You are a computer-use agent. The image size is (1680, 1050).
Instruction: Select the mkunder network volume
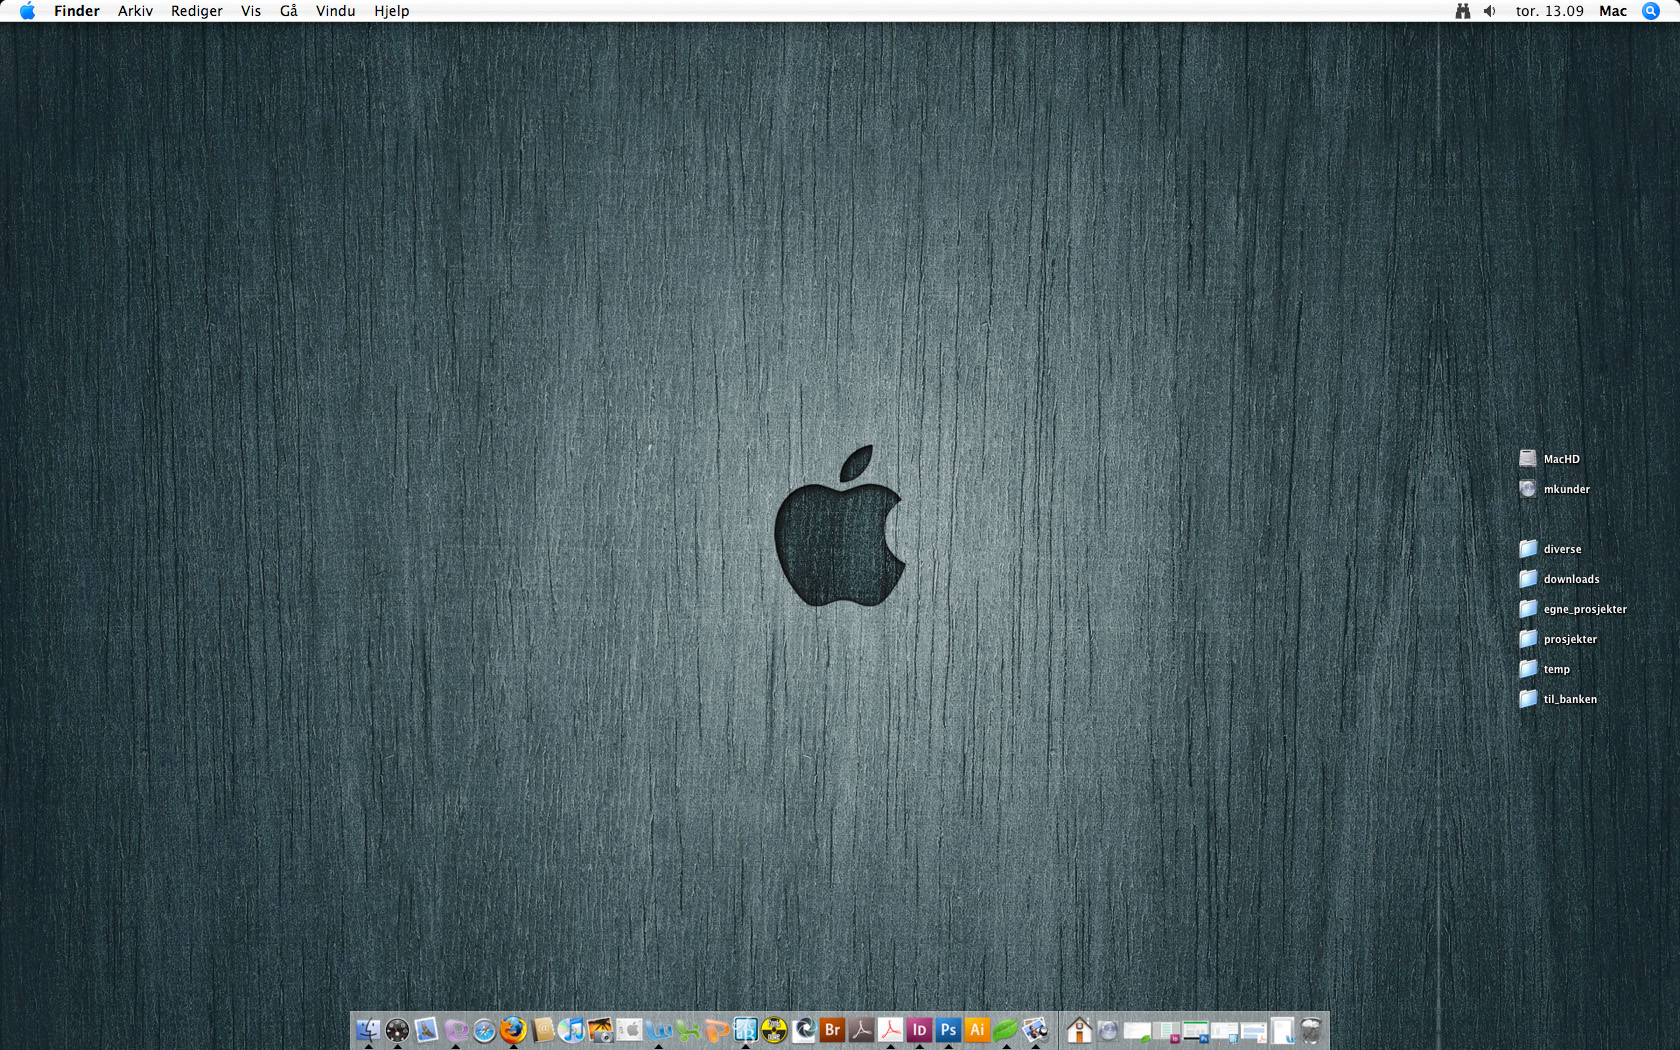(1555, 489)
